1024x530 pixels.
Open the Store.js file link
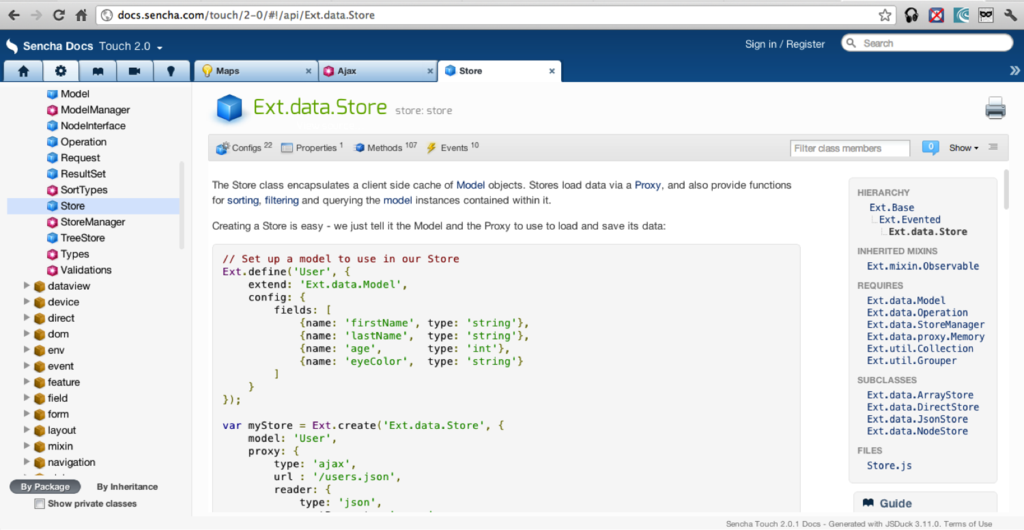[x=889, y=465]
